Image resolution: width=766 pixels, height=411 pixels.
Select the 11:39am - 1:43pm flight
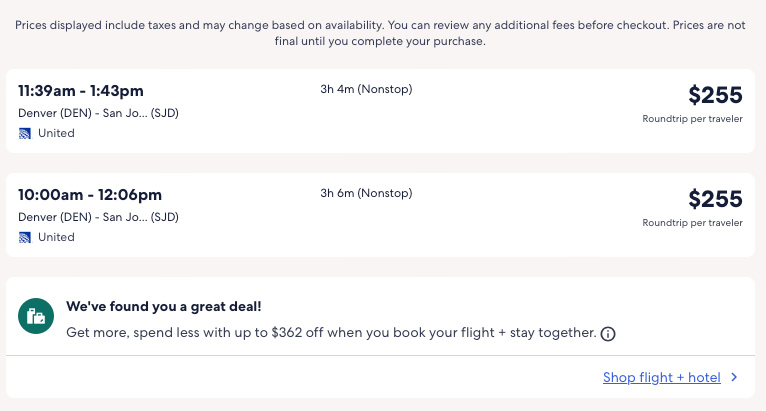tap(81, 90)
